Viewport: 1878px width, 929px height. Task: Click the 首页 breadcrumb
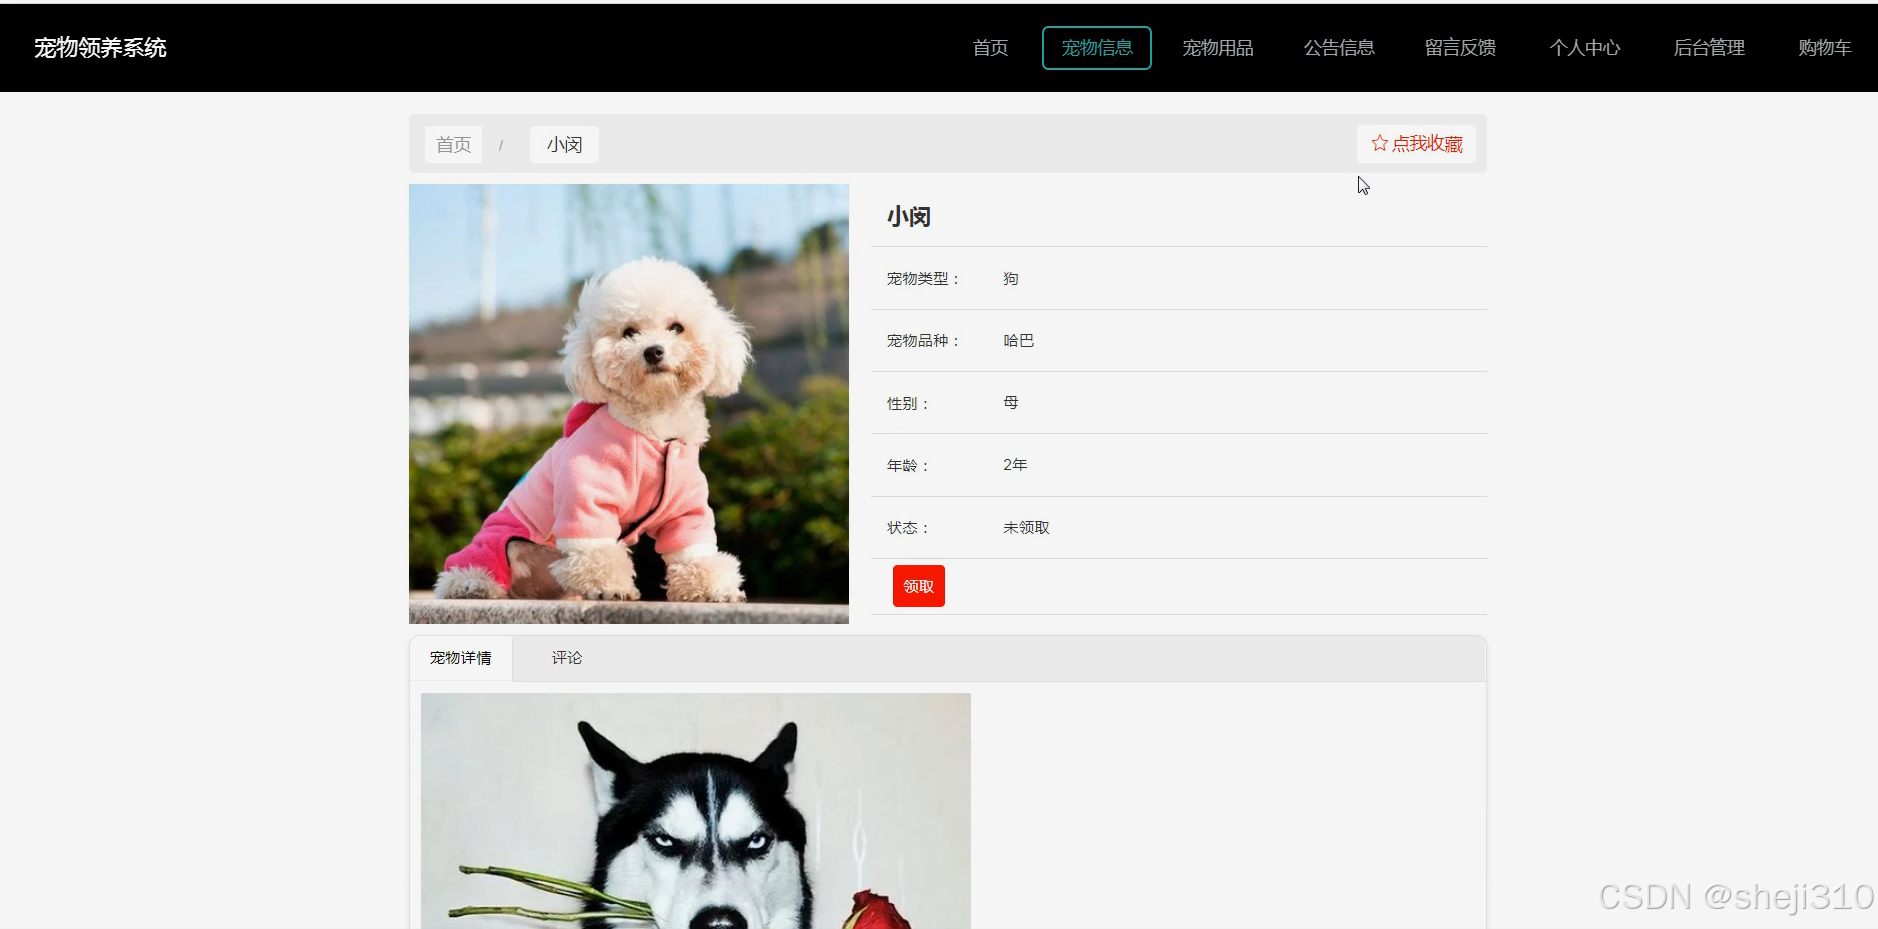coord(453,145)
